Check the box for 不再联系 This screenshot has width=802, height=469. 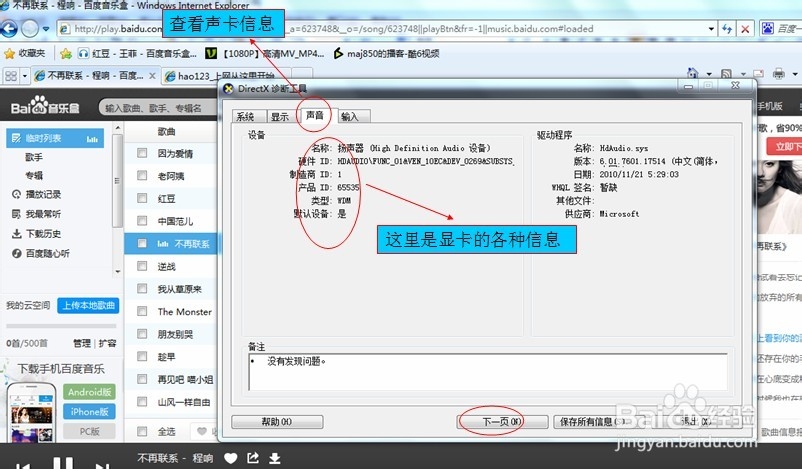(142, 243)
